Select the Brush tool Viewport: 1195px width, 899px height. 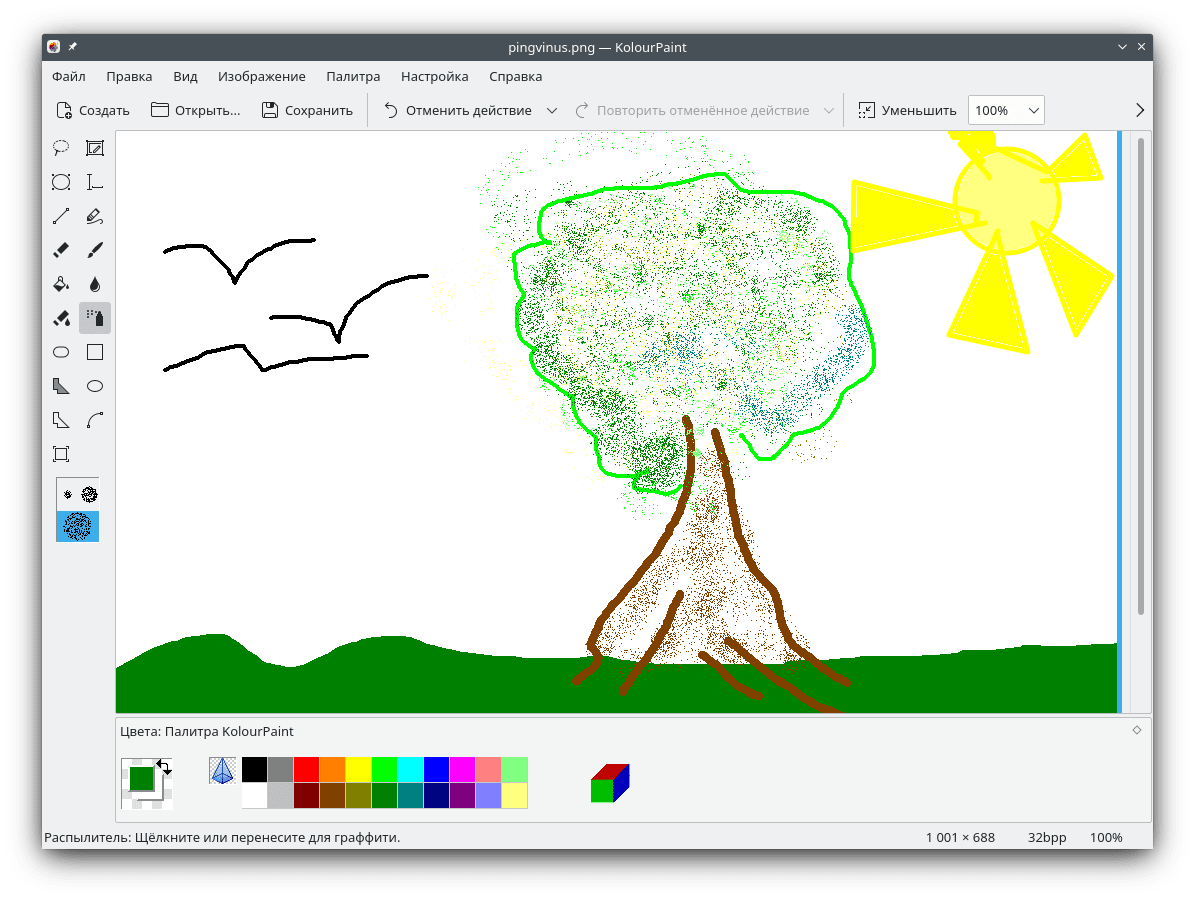95,250
